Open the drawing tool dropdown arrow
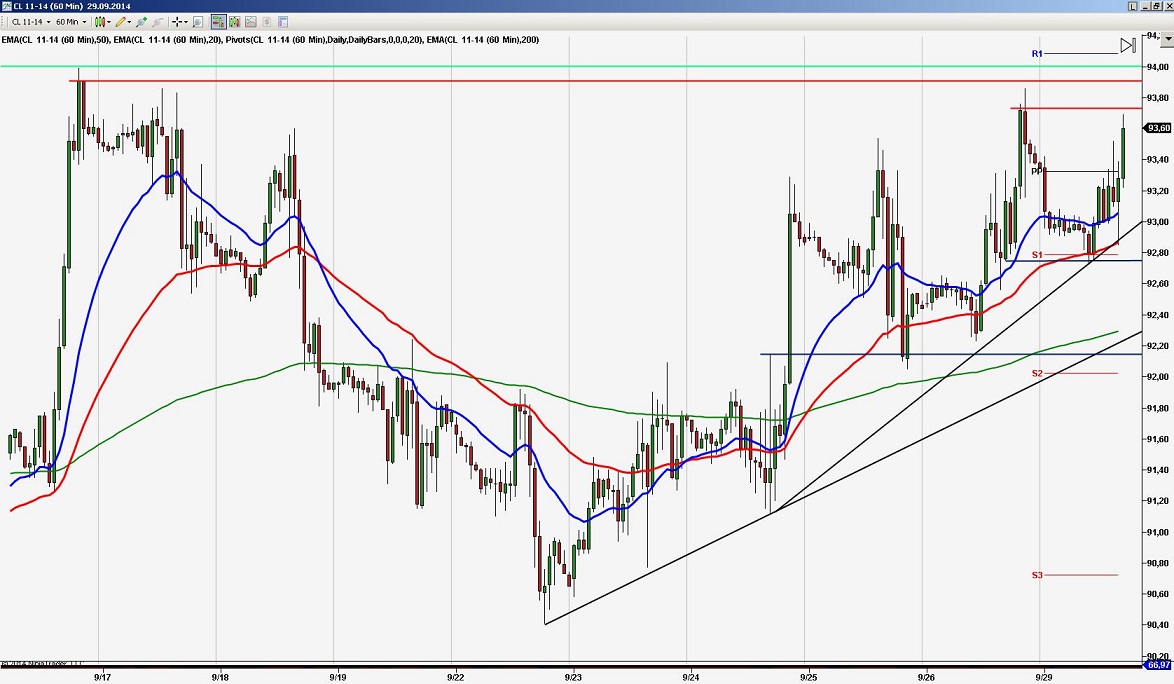The image size is (1174, 684). [x=129, y=22]
